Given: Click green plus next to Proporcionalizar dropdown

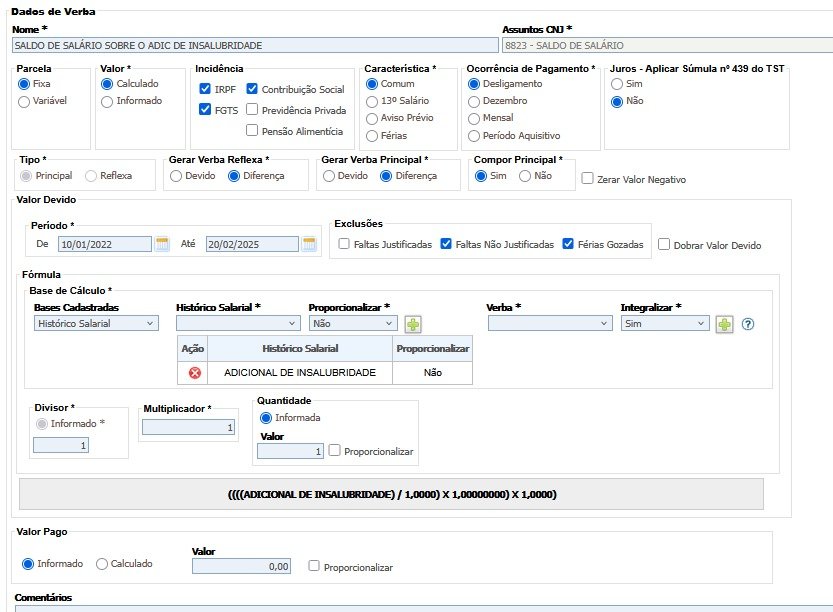Looking at the screenshot, I should coord(413,324).
